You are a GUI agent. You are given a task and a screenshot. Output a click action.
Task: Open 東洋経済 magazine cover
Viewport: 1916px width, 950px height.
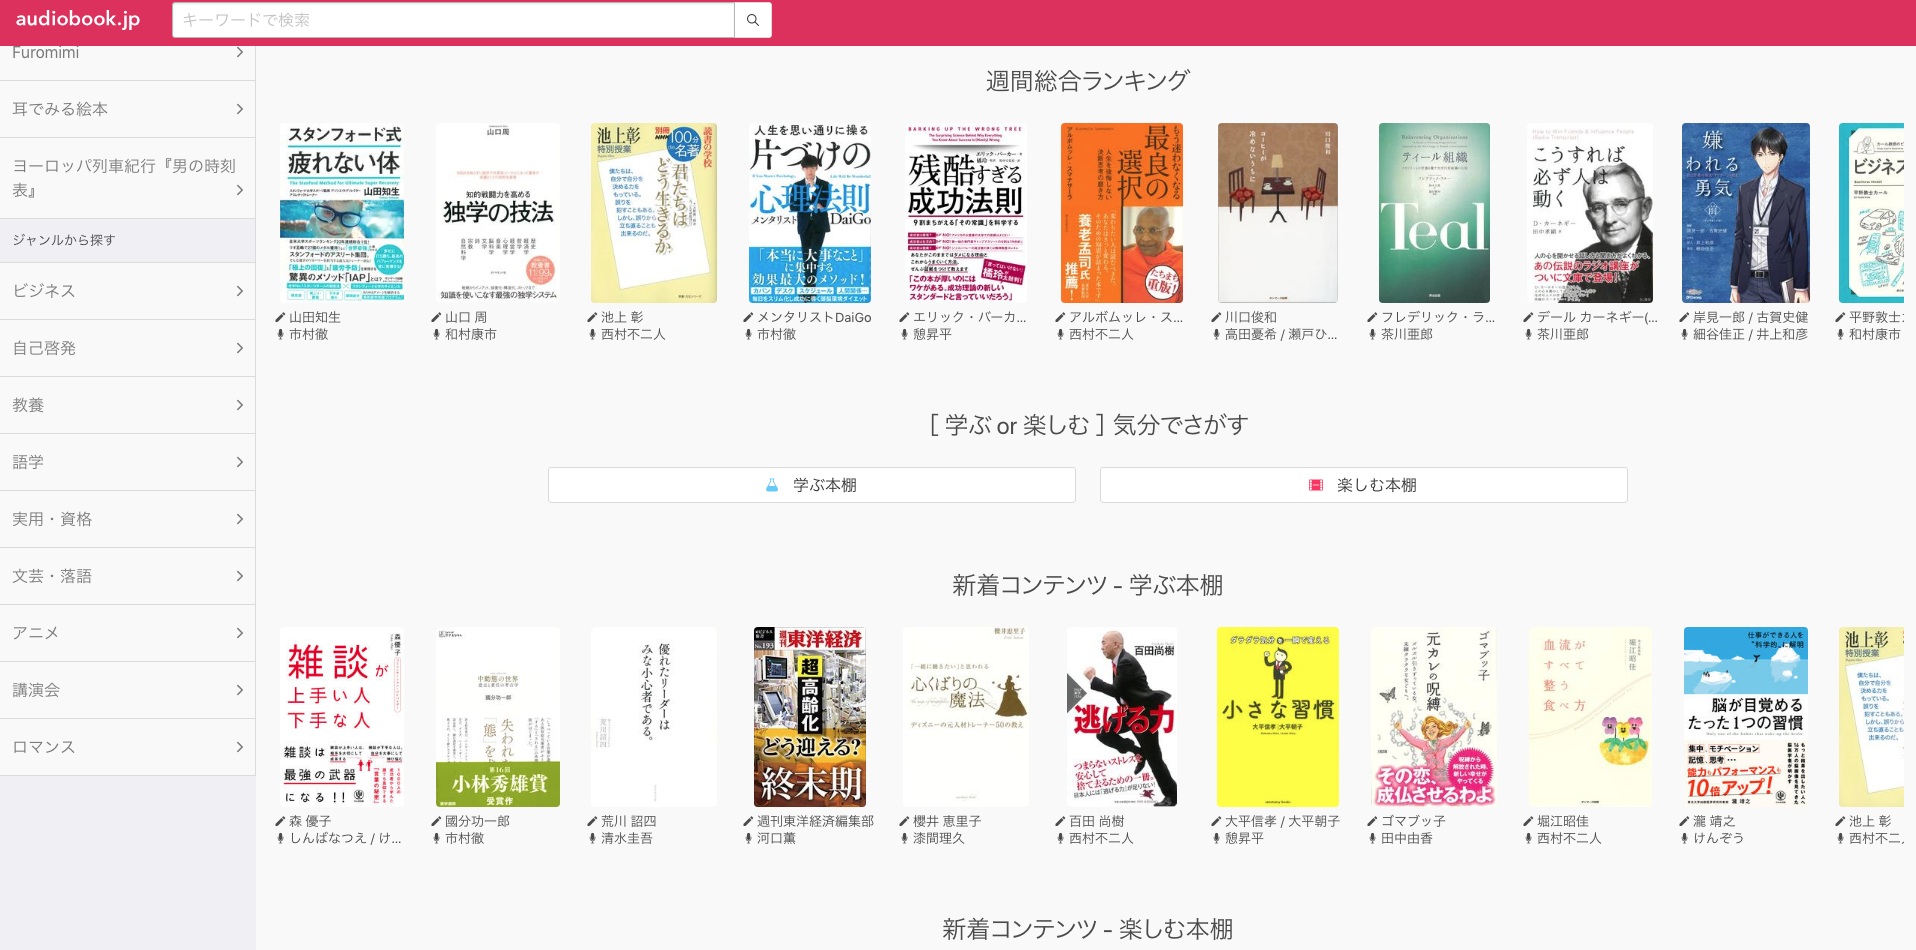tap(810, 717)
